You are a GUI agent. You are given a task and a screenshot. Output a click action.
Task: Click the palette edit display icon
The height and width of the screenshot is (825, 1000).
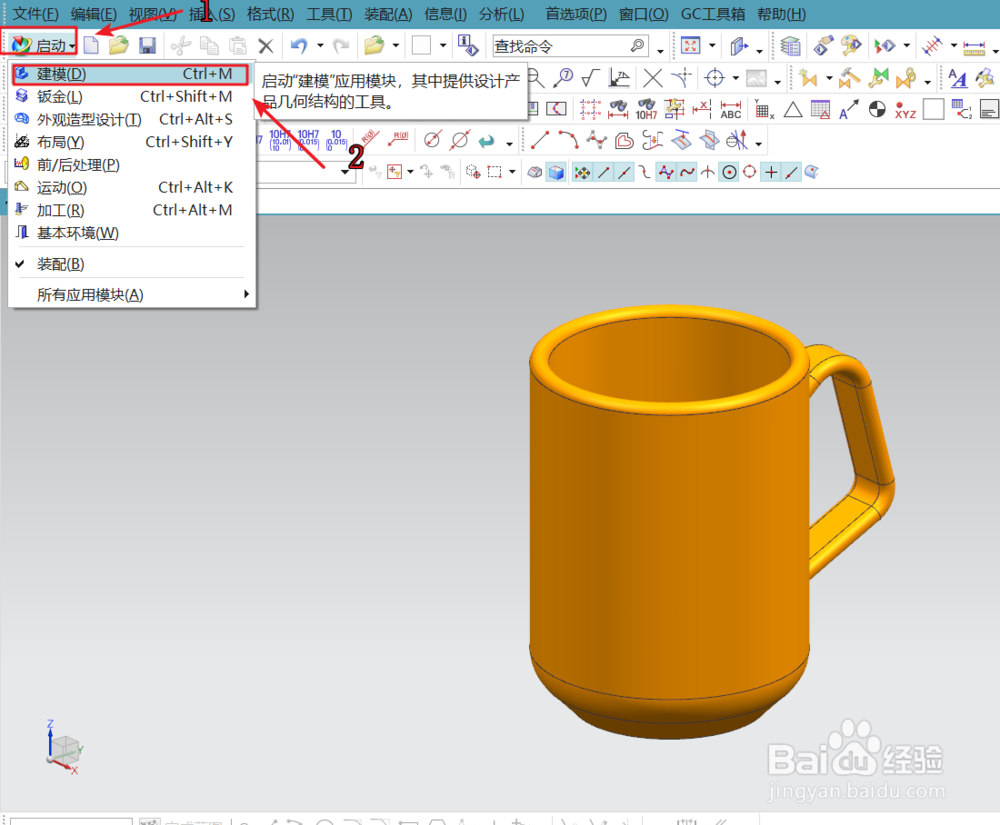pos(851,45)
